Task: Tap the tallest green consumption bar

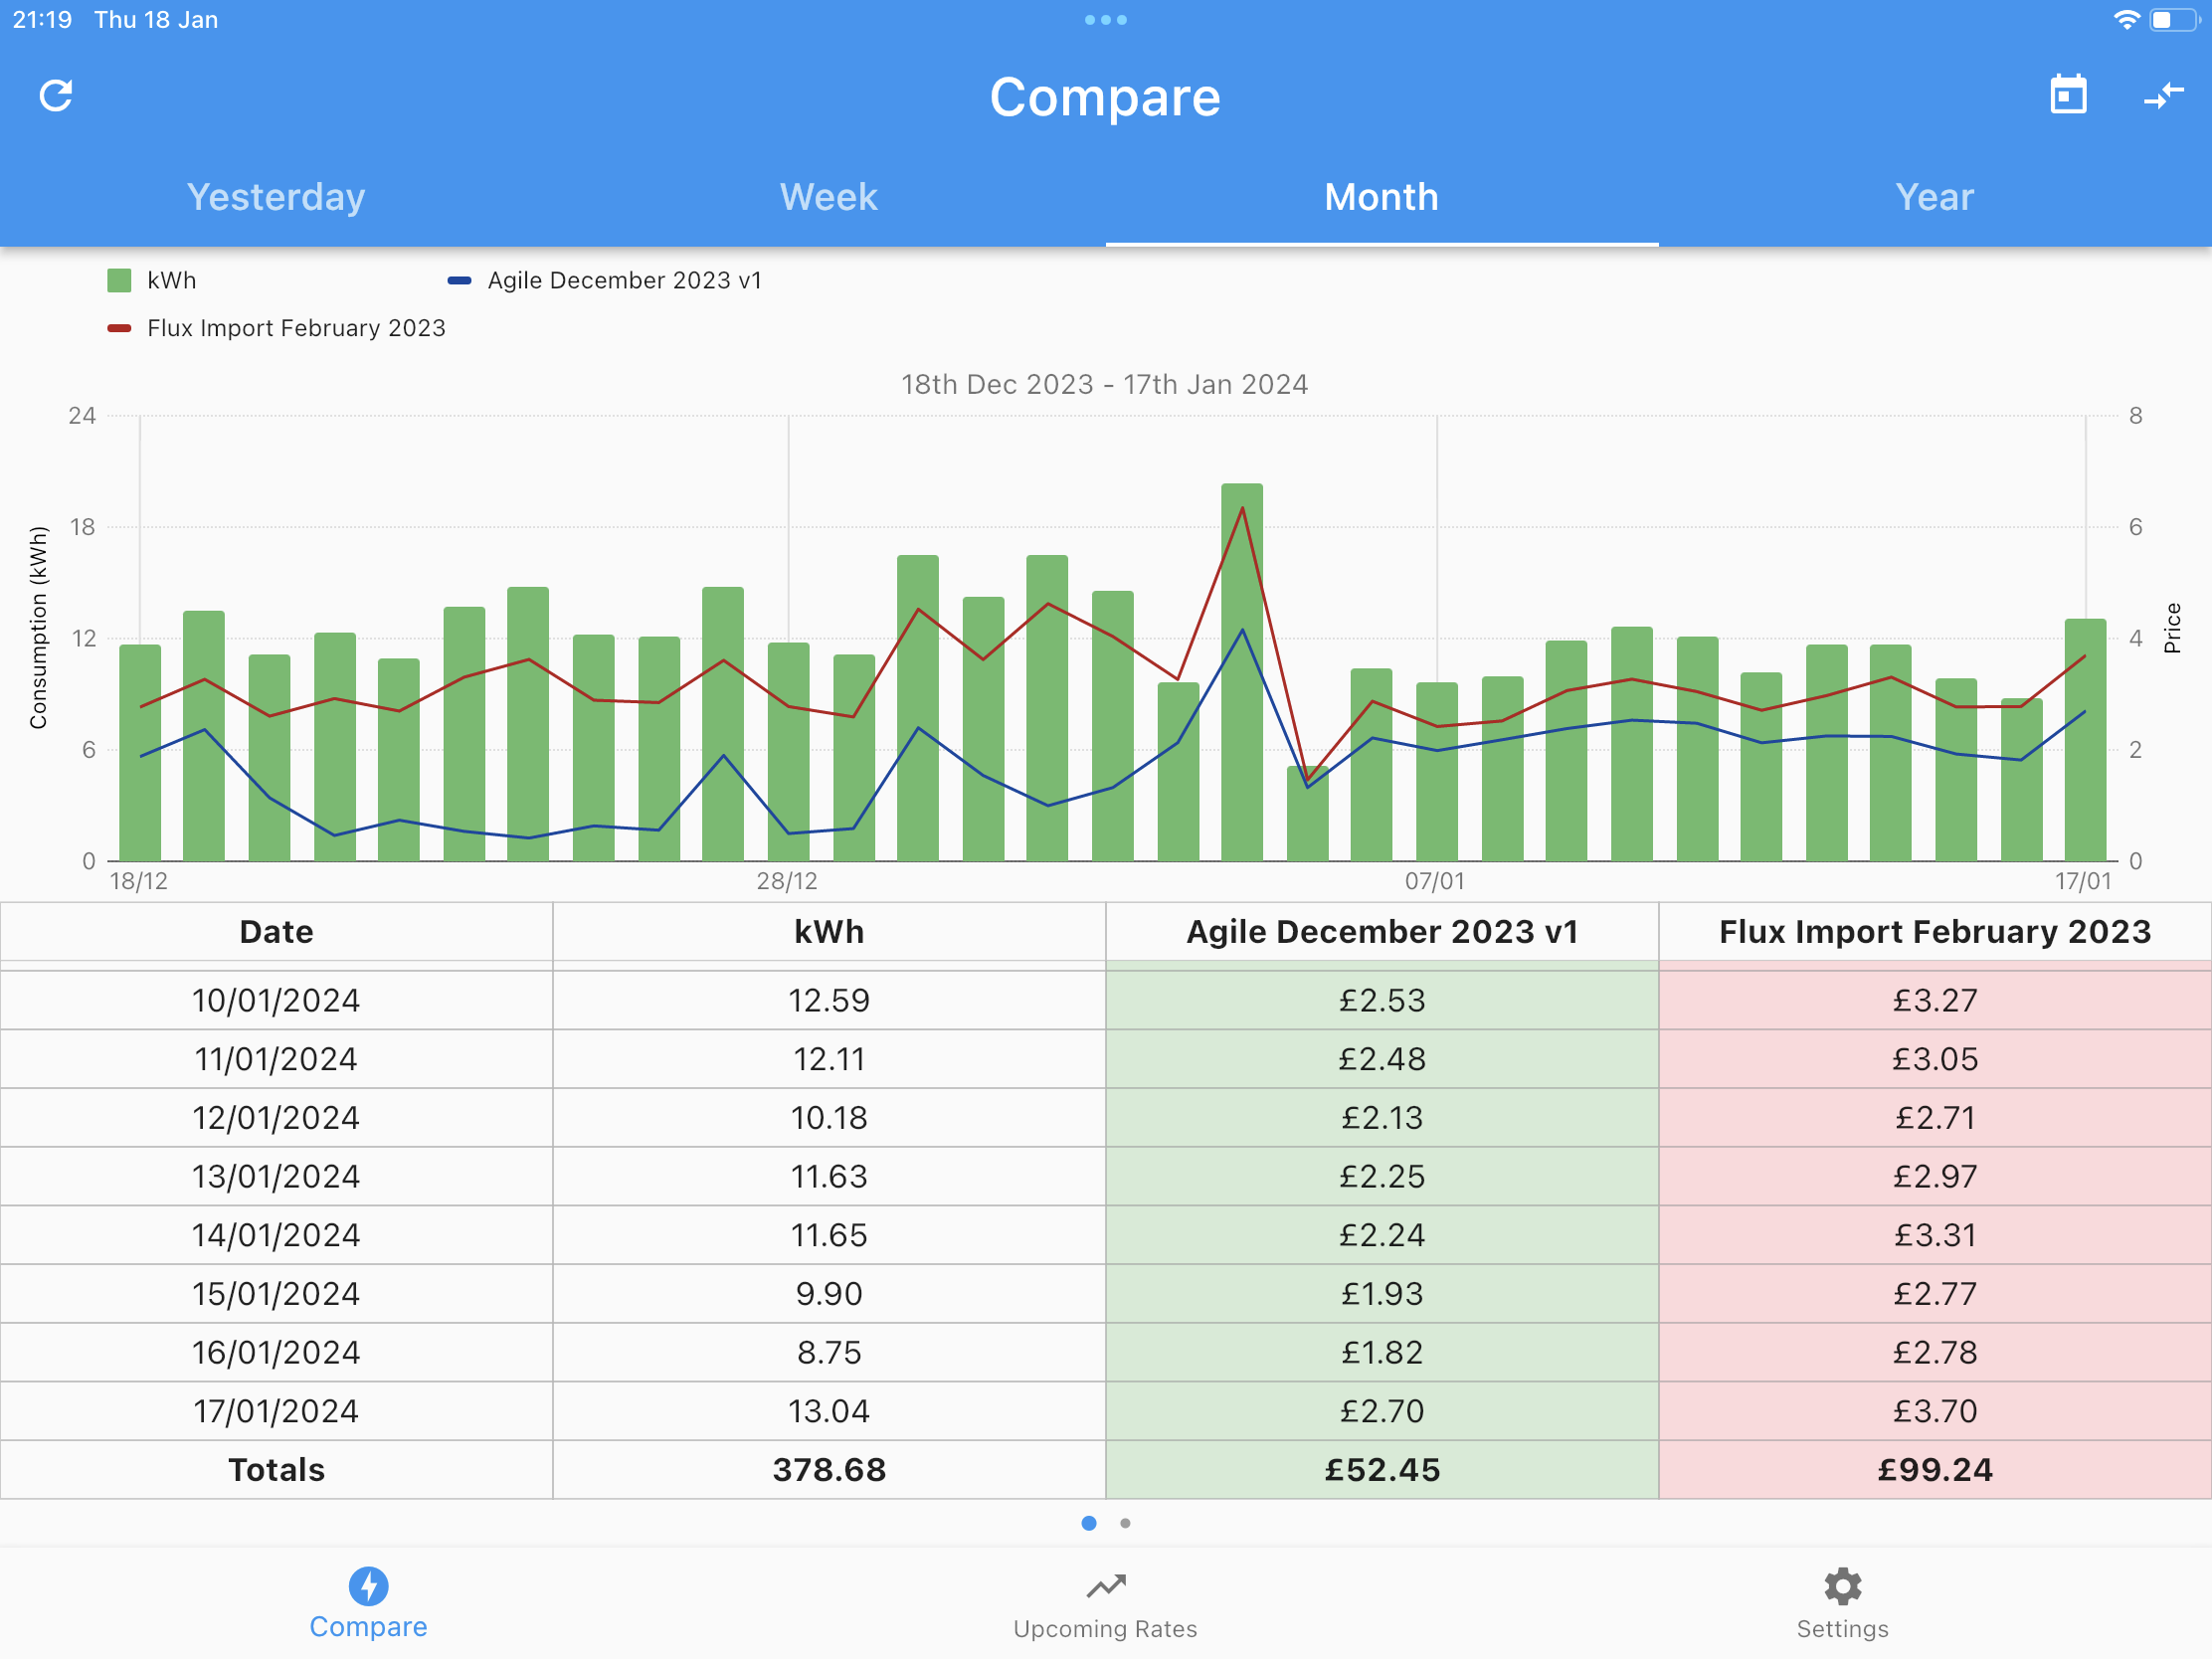Action: (x=1242, y=672)
